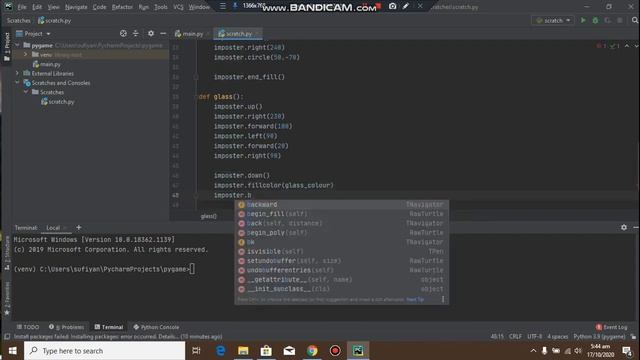640x360 pixels.
Task: Collapse the Scratches folder
Action: tap(26, 92)
